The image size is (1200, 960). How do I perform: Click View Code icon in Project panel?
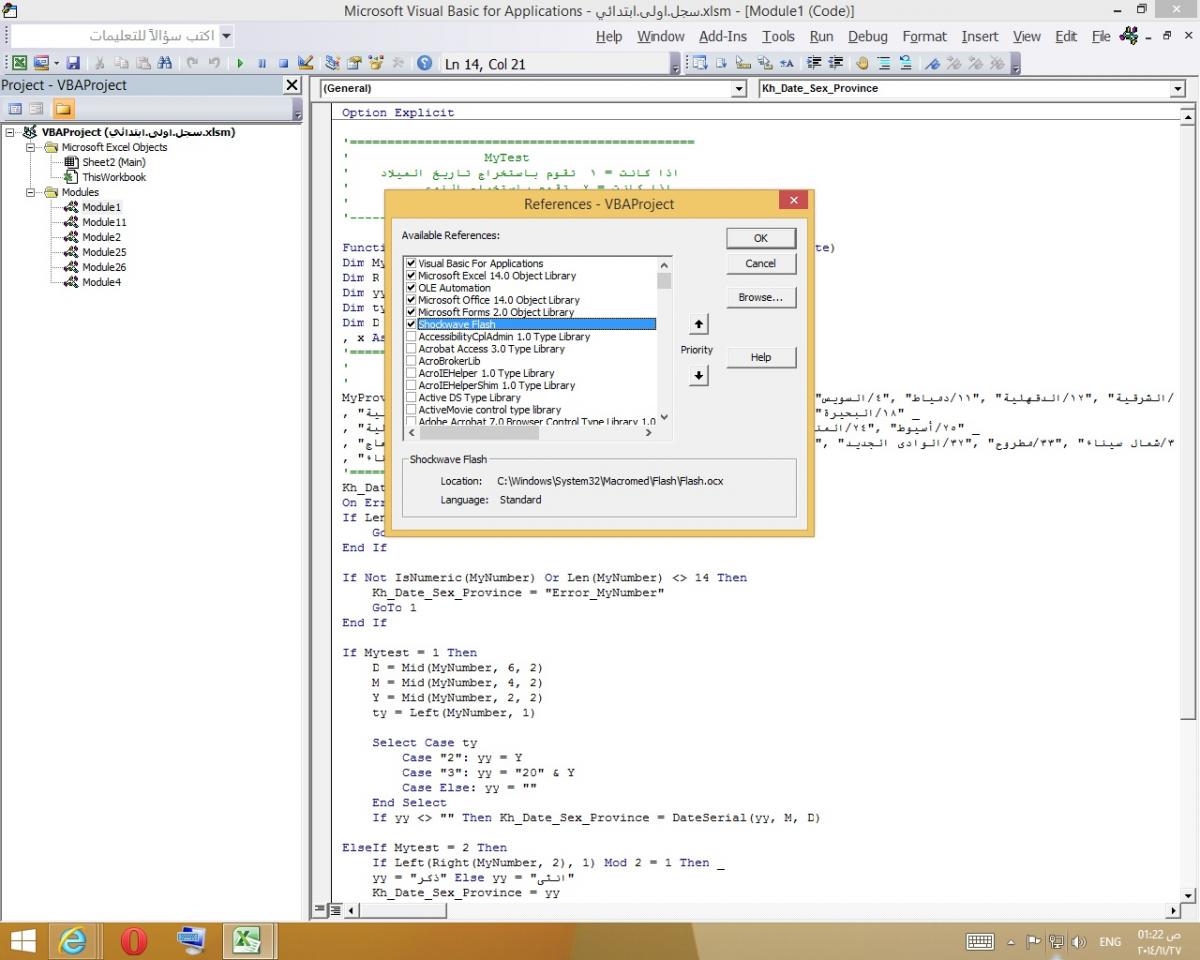coord(15,109)
